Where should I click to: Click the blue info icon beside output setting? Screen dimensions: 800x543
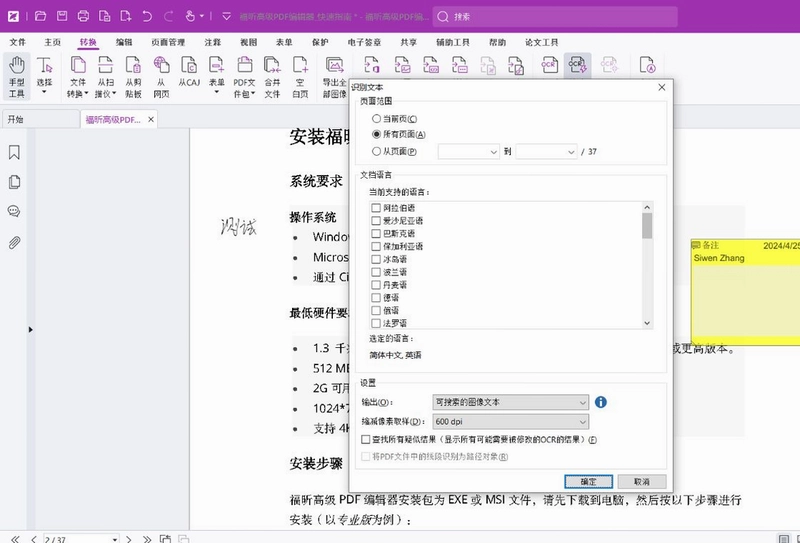tap(601, 402)
